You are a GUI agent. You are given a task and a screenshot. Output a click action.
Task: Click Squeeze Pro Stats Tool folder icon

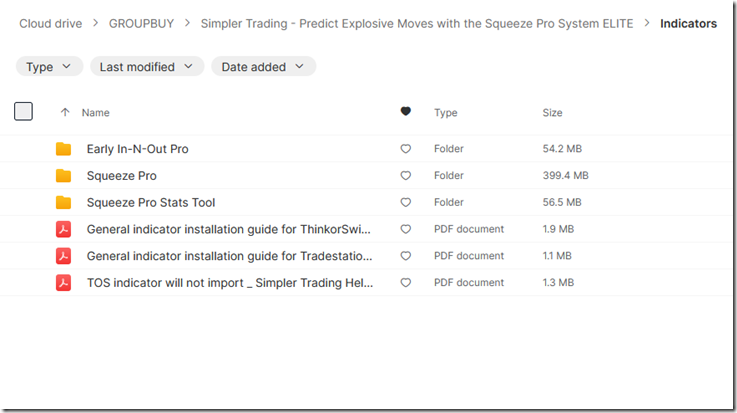click(63, 203)
